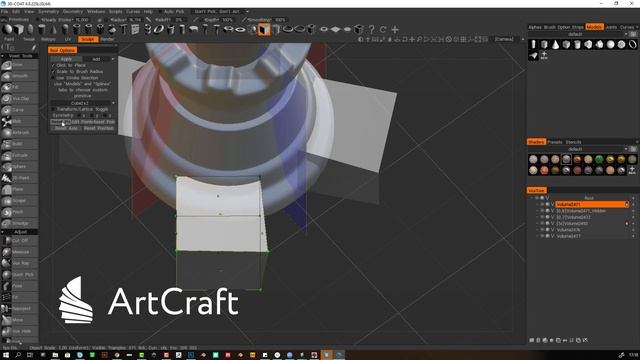Click the Apply button in Tool Options

point(66,59)
